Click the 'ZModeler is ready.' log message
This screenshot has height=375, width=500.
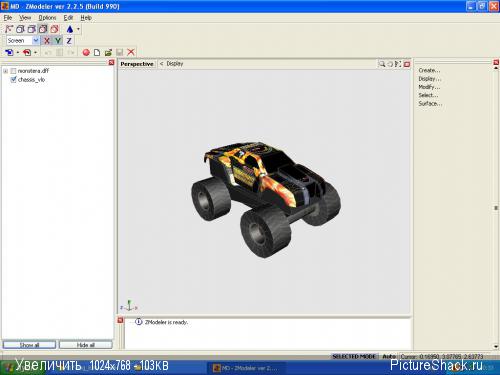click(x=166, y=322)
